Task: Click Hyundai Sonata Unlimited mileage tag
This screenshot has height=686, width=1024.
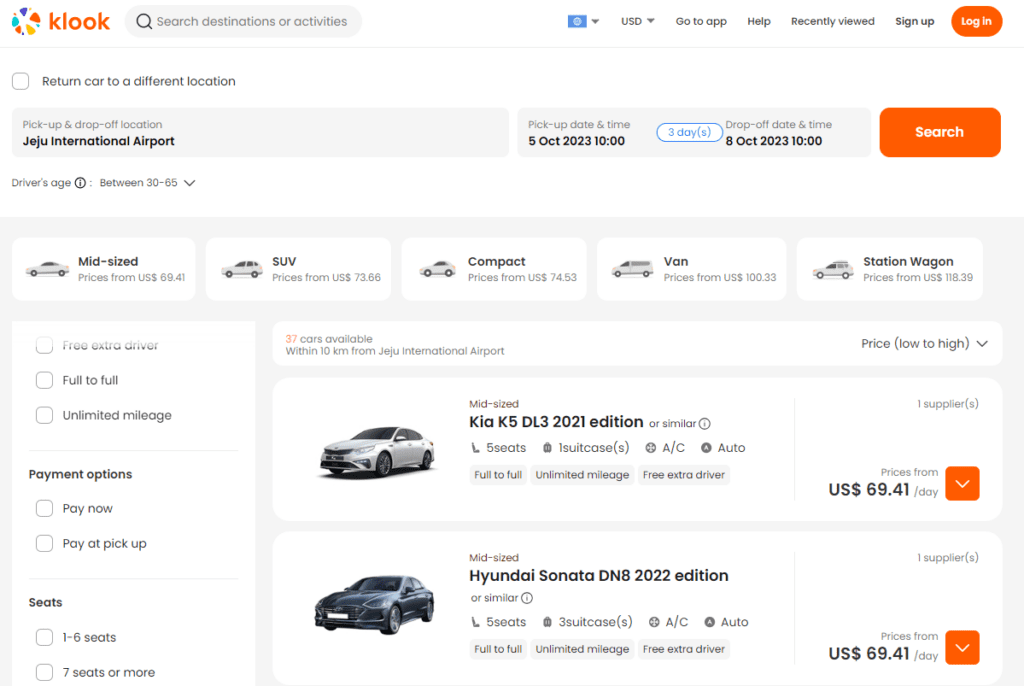Action: coord(583,649)
